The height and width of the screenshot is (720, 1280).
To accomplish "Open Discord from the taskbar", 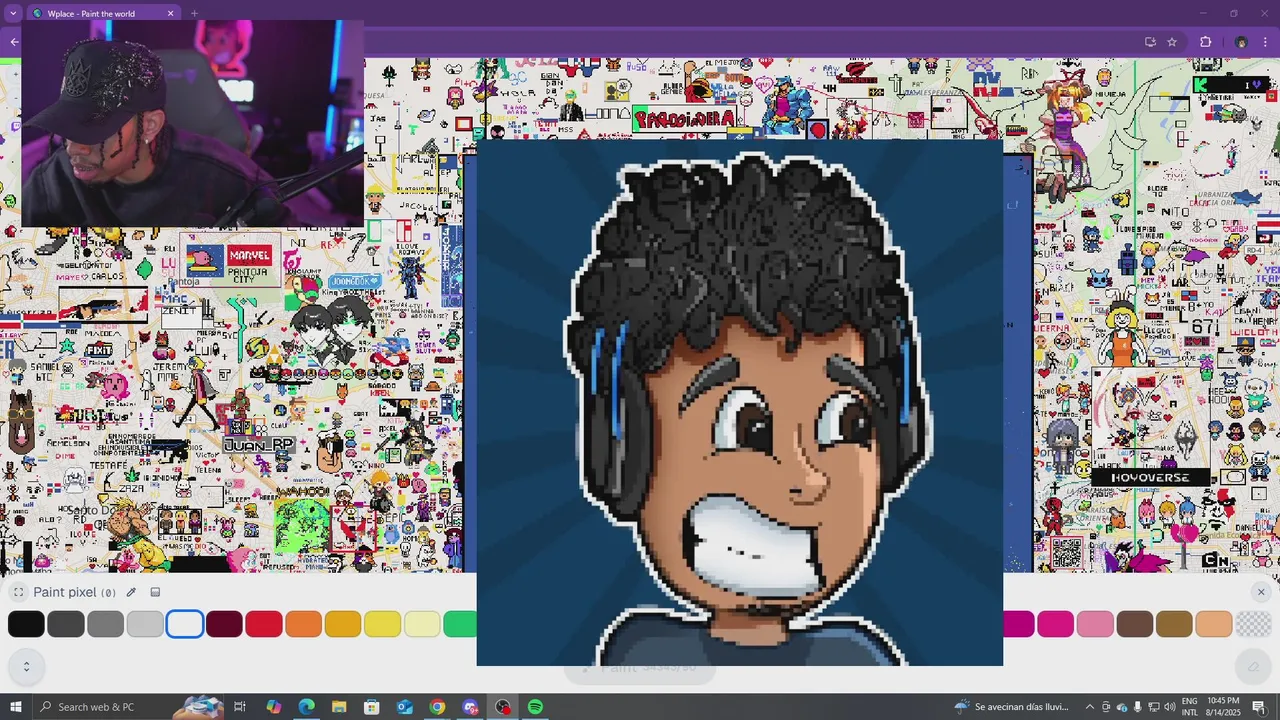I will coord(470,707).
